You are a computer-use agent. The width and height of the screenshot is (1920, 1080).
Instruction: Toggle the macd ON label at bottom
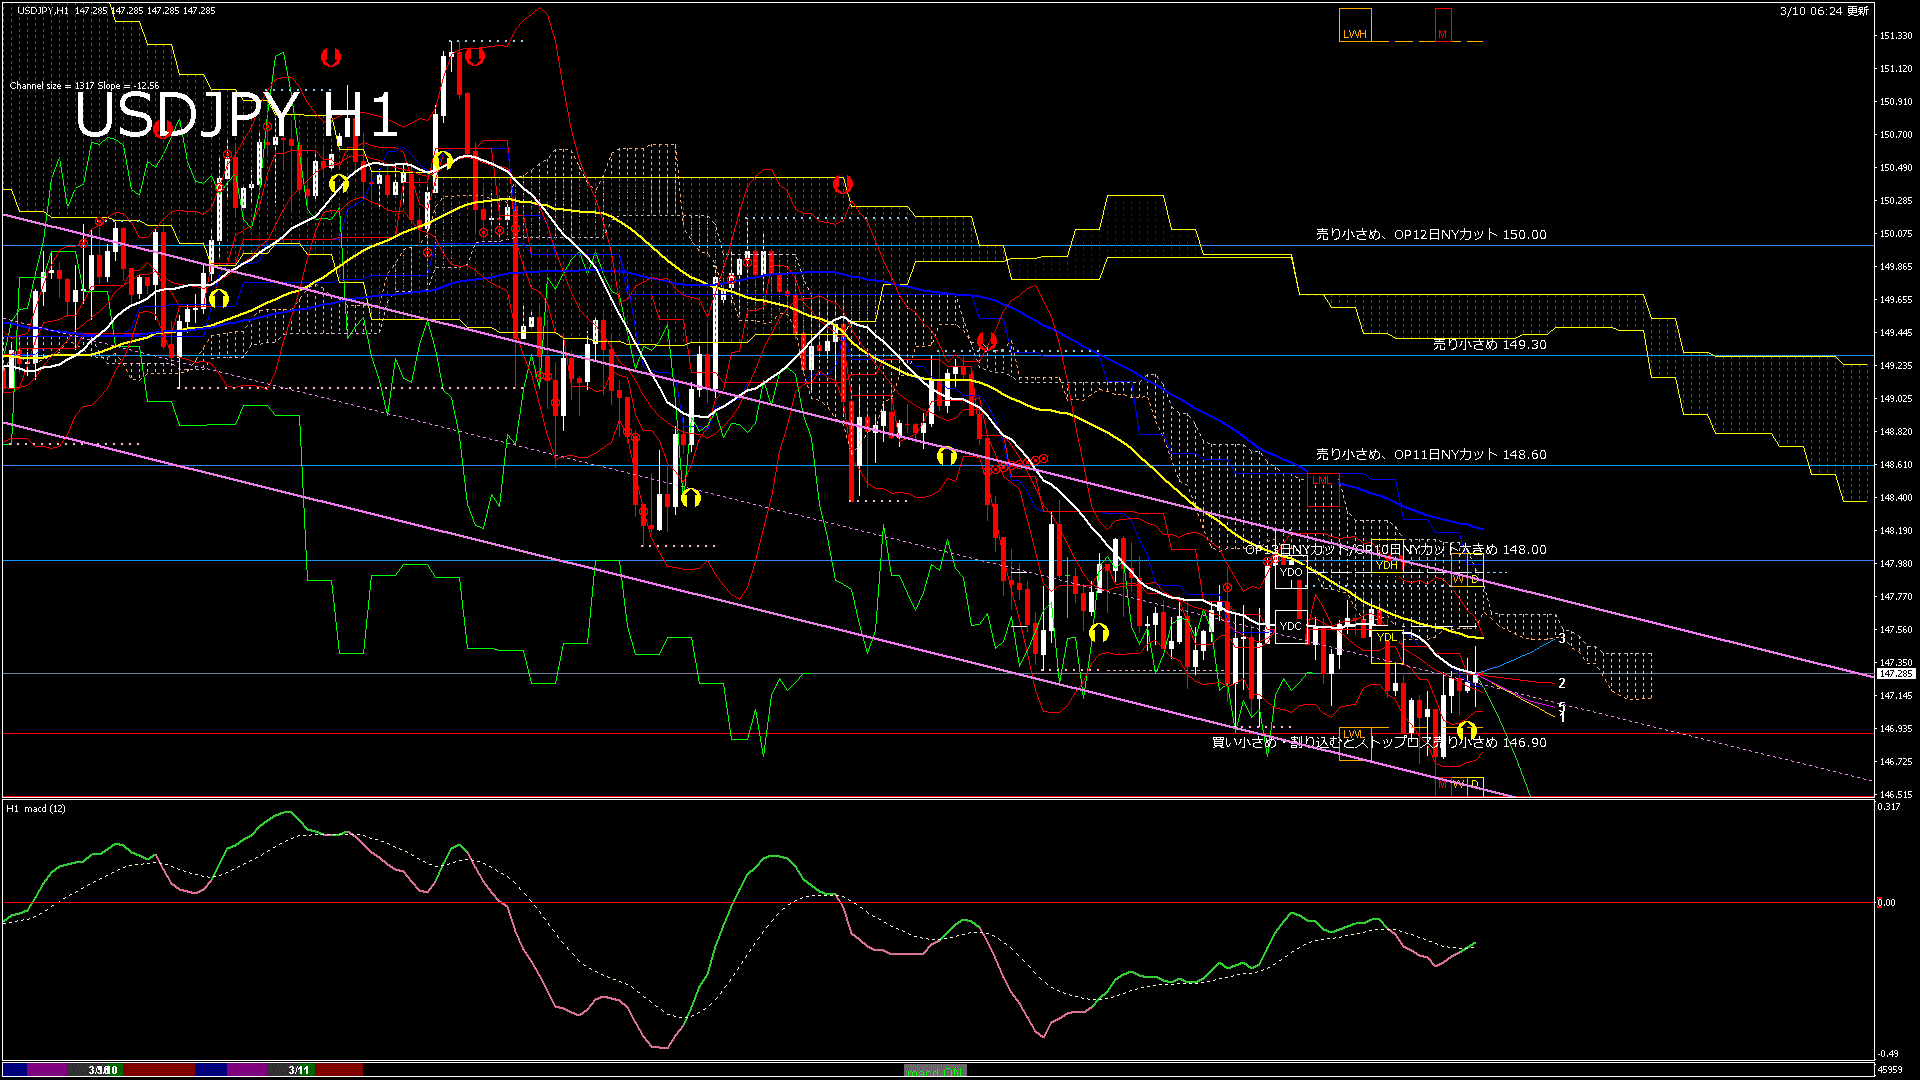(x=935, y=1070)
